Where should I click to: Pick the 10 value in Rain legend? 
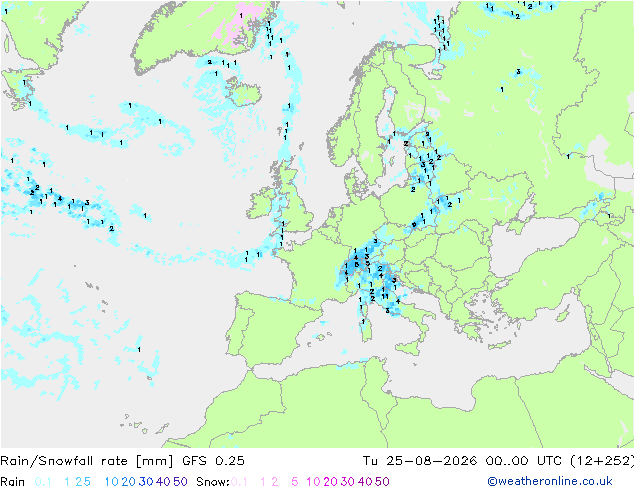tap(111, 482)
